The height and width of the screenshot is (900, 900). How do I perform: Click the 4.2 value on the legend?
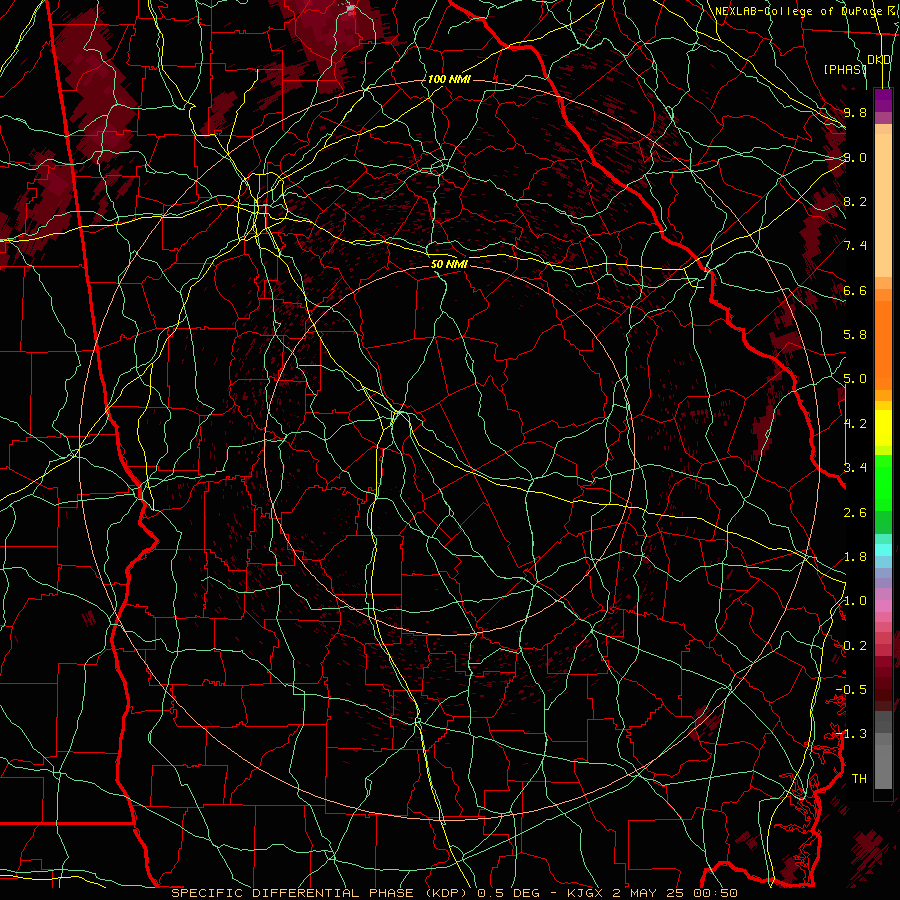click(855, 423)
